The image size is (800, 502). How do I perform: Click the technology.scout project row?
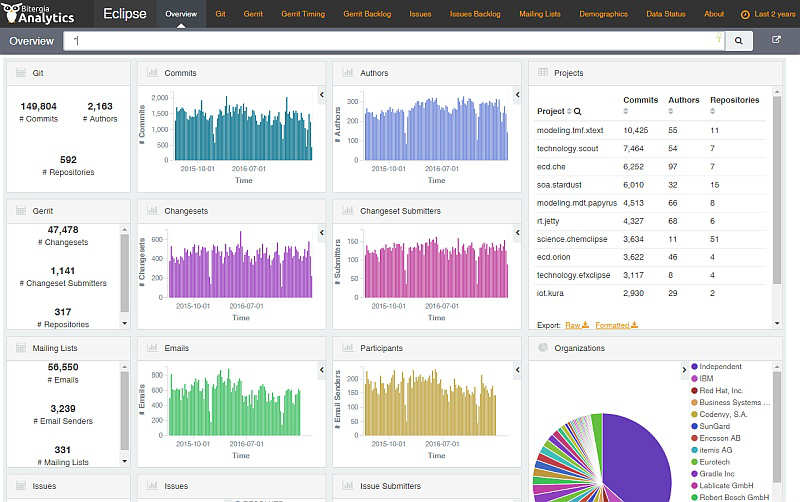pos(651,148)
